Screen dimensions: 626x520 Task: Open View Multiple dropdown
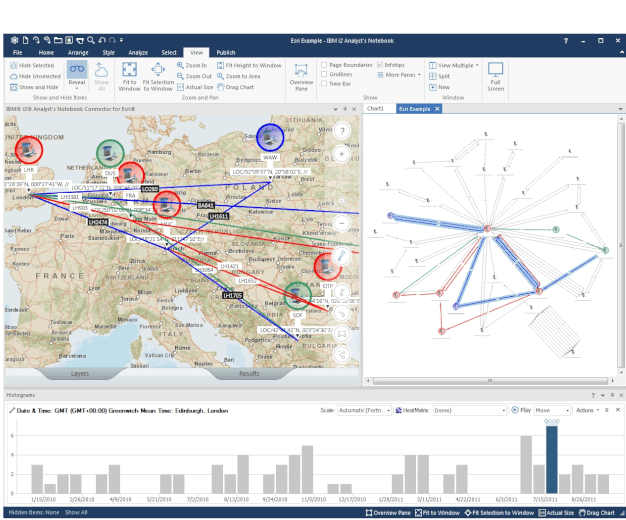point(477,65)
